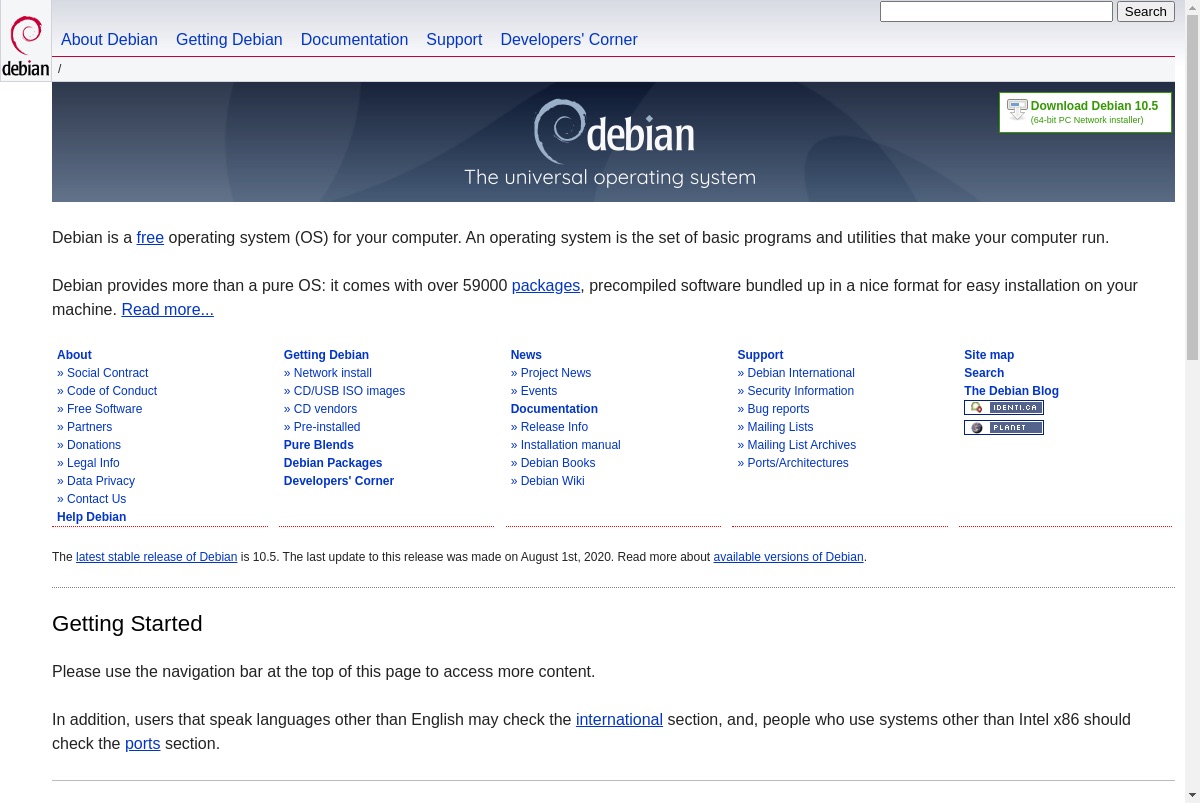1200x803 pixels.
Task: Open the Site map link
Action: click(989, 355)
